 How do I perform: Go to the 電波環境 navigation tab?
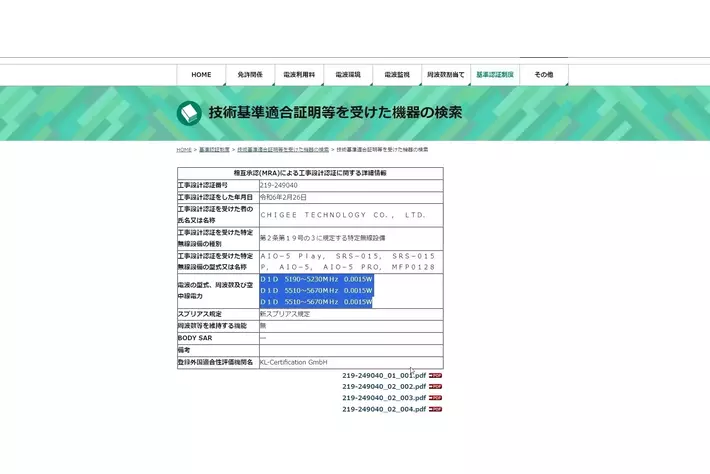pos(348,75)
